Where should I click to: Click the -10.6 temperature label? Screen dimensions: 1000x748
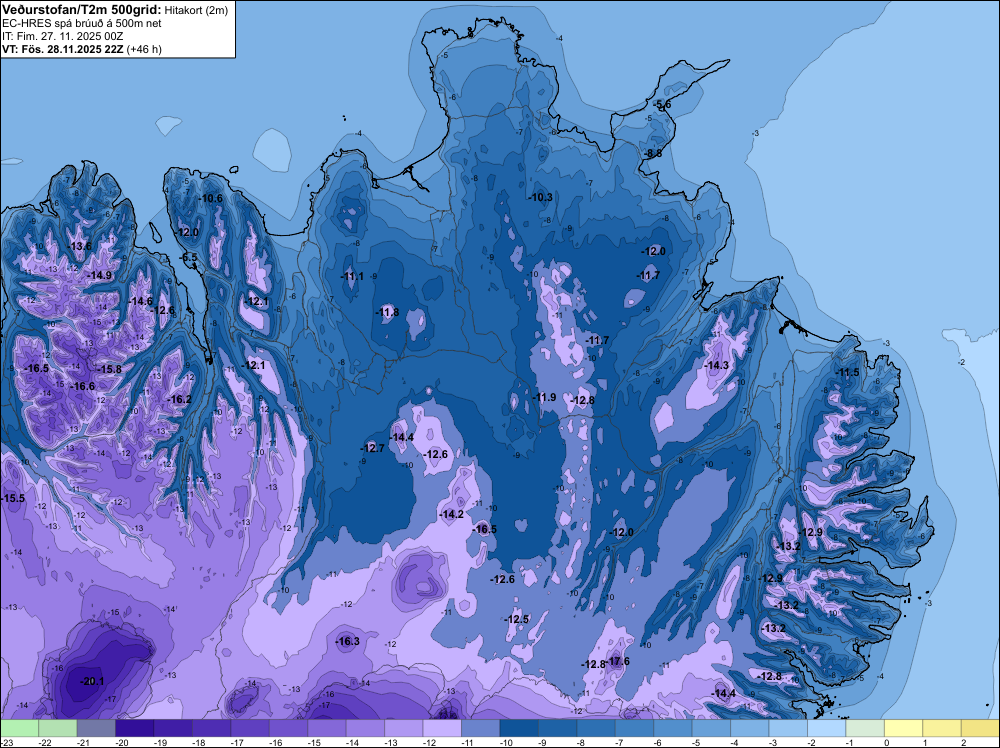pos(211,198)
